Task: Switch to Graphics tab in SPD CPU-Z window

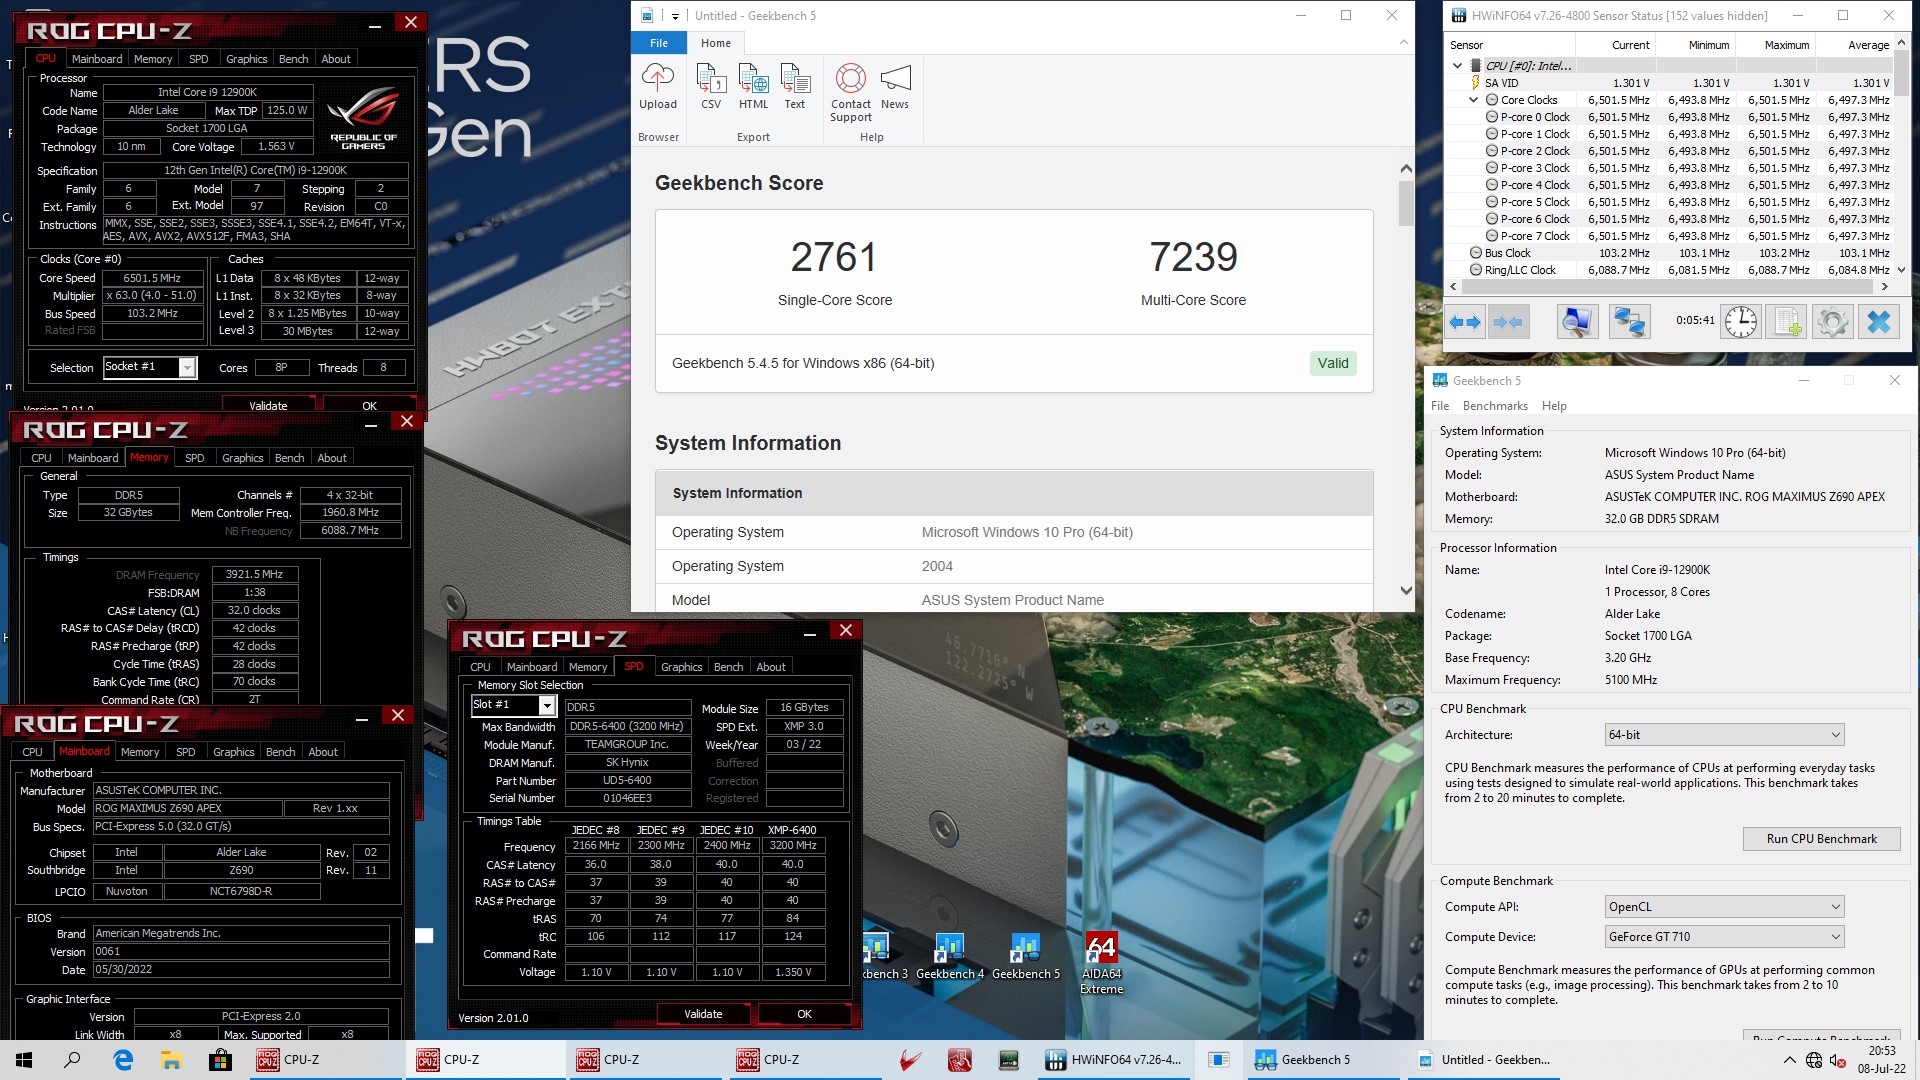Action: (682, 667)
